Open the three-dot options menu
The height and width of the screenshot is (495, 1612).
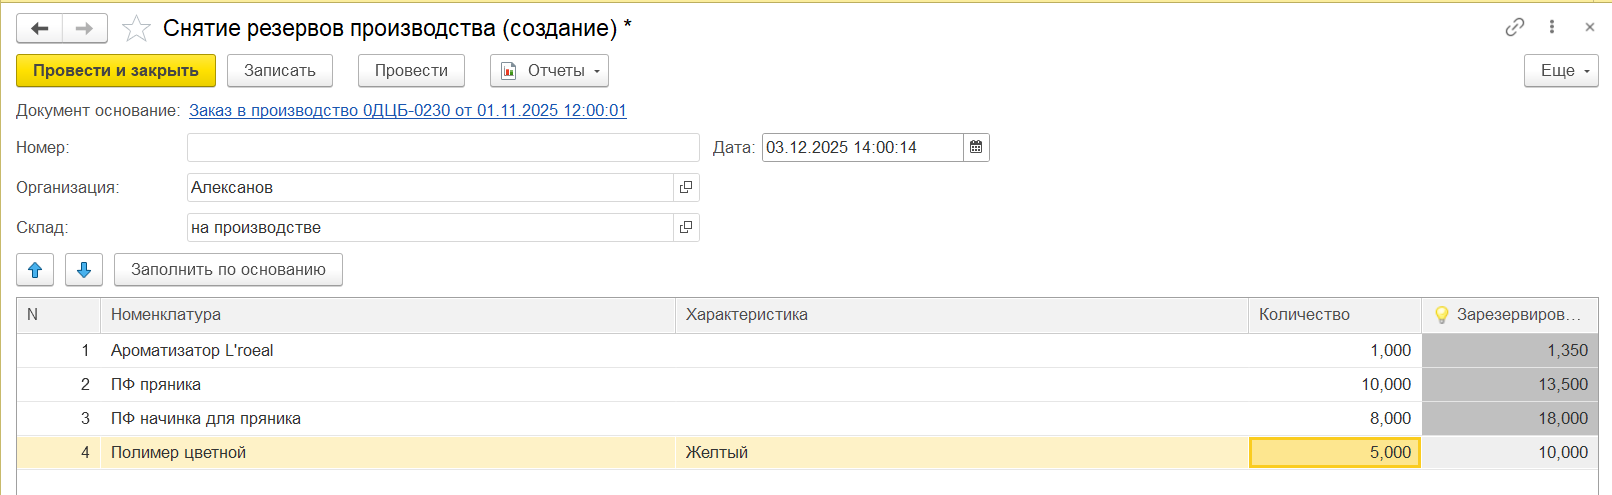(x=1552, y=27)
